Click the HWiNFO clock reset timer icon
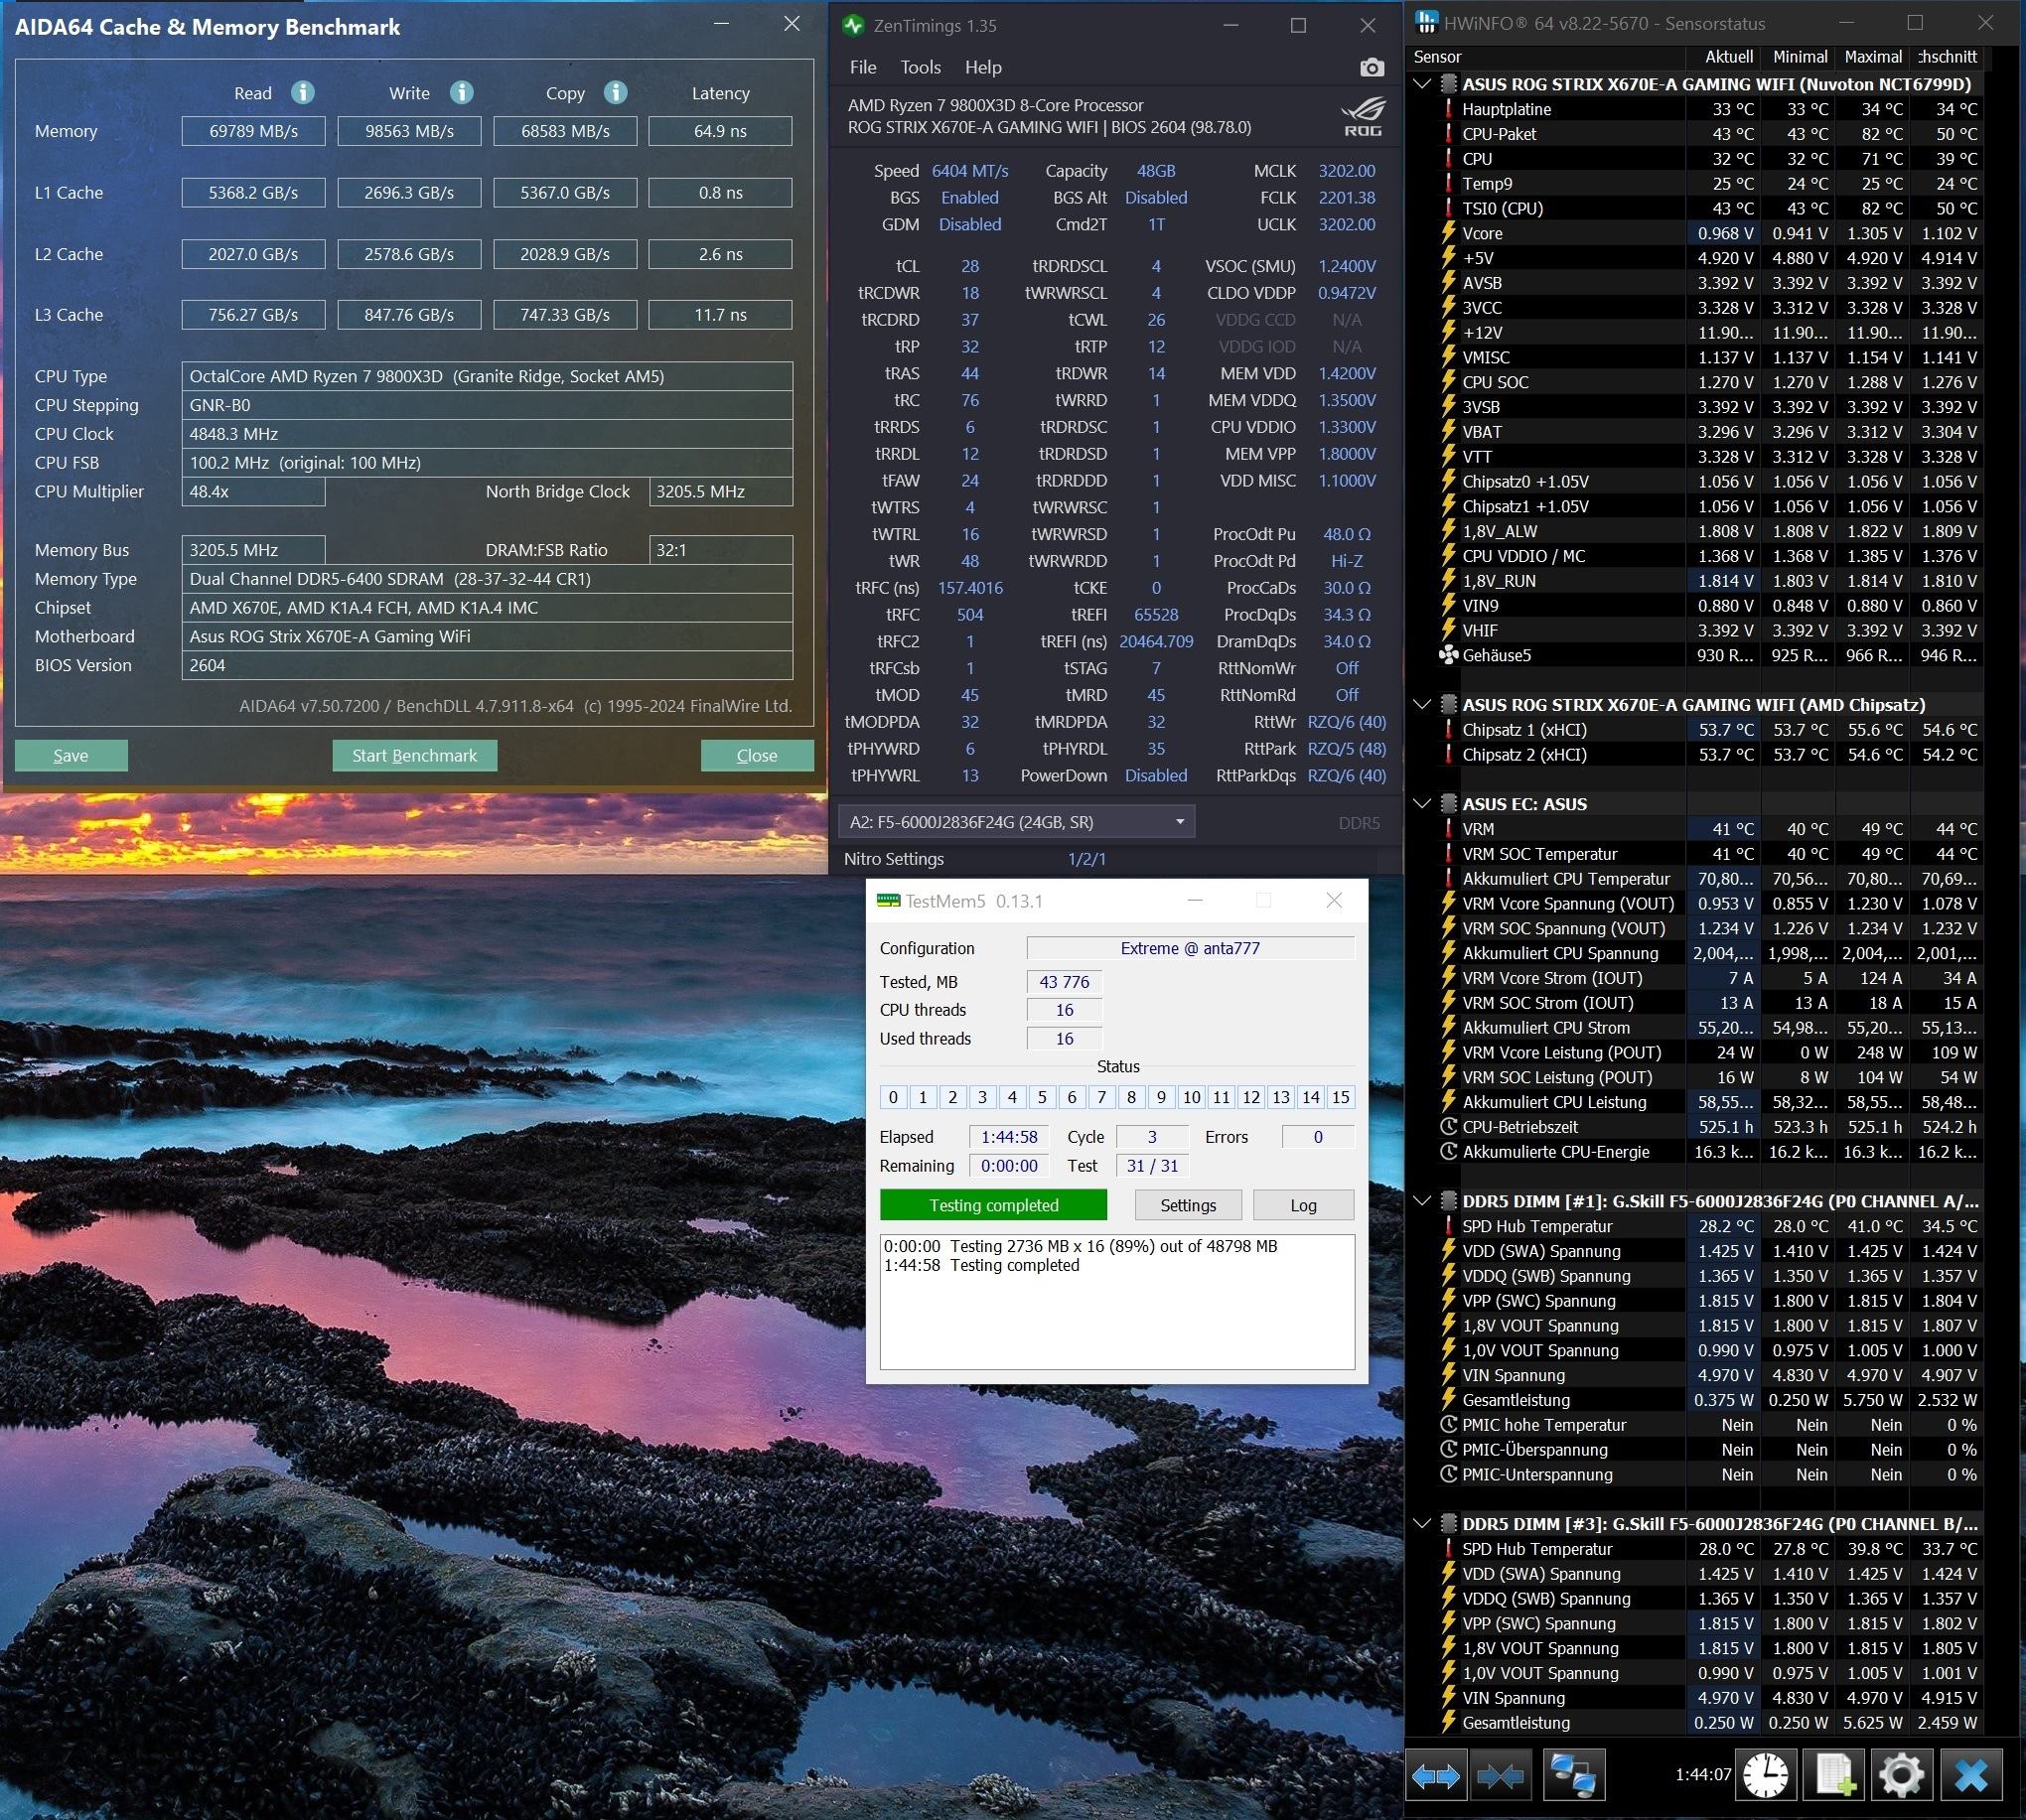The width and height of the screenshot is (2026, 1820). [1765, 1776]
